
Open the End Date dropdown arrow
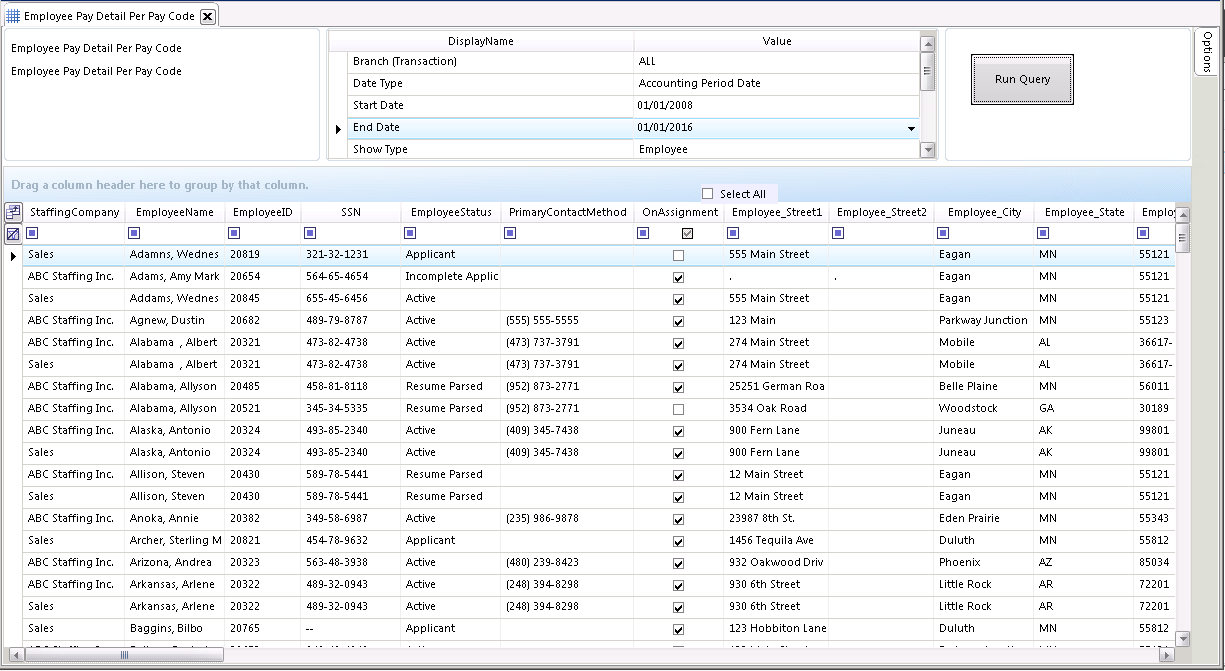tap(911, 128)
